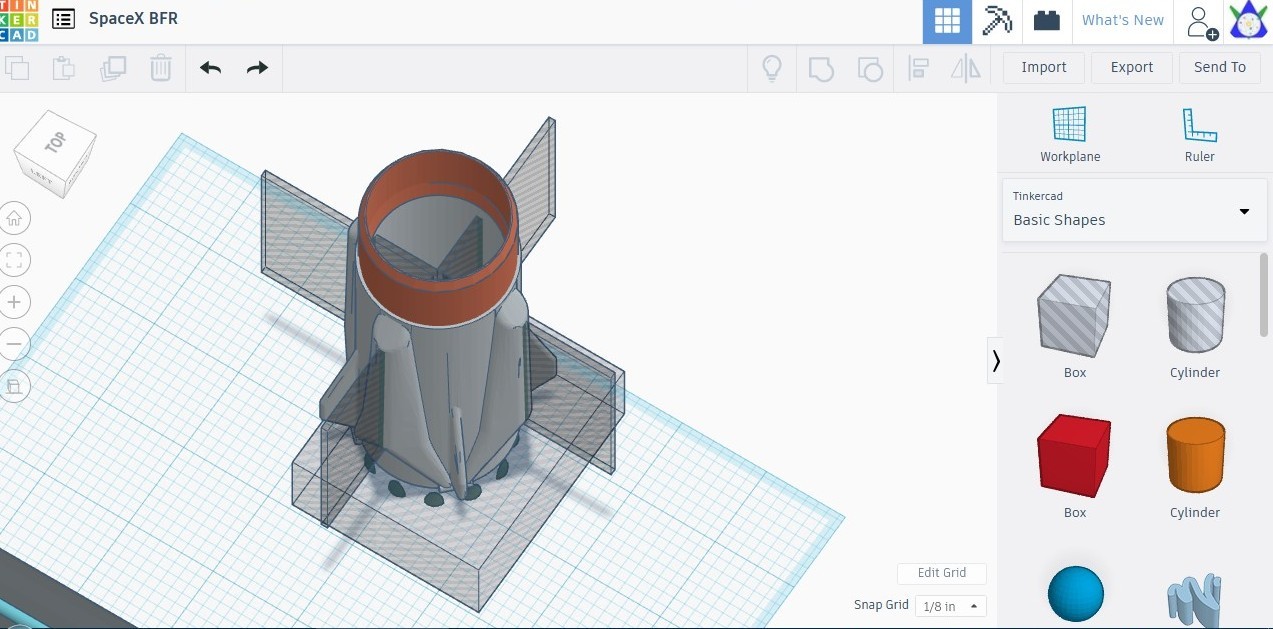Click the Tinkercad logo
This screenshot has height=629, width=1273.
19,20
